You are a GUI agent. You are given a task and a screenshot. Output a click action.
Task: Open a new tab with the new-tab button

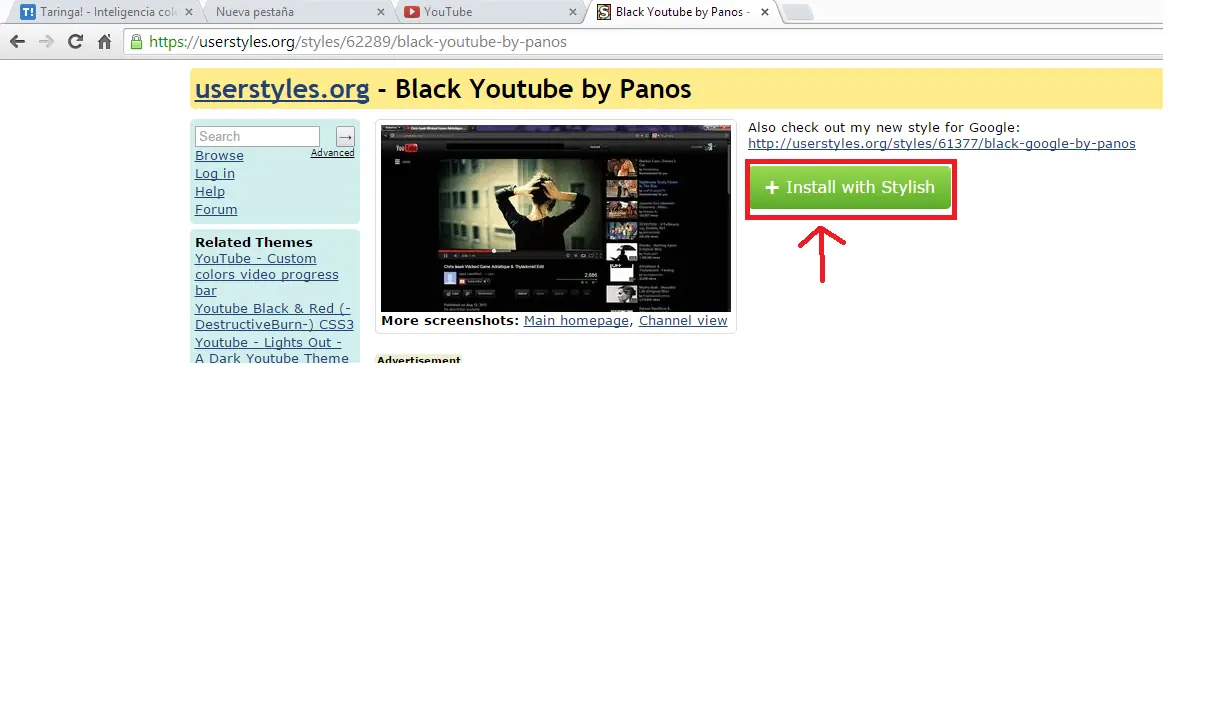798,13
